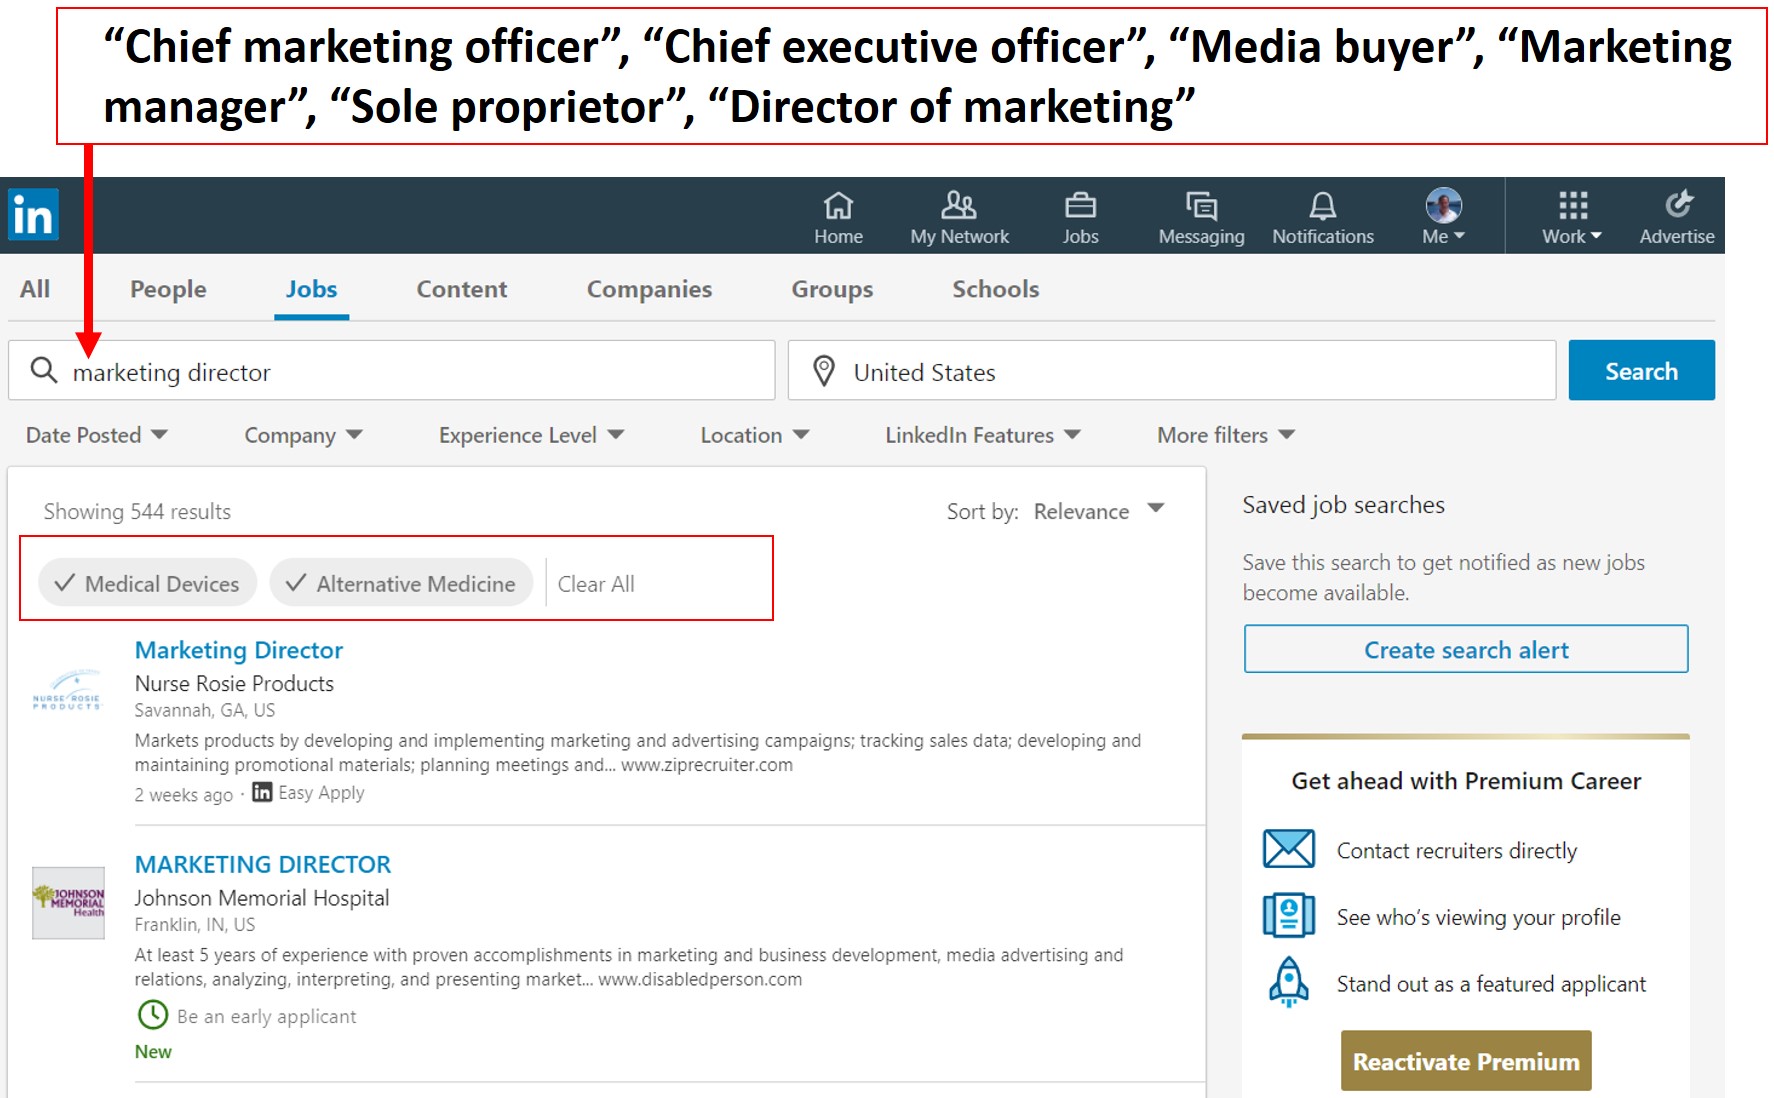Open the Home icon in the navigation bar
The image size is (1774, 1098).
(838, 205)
